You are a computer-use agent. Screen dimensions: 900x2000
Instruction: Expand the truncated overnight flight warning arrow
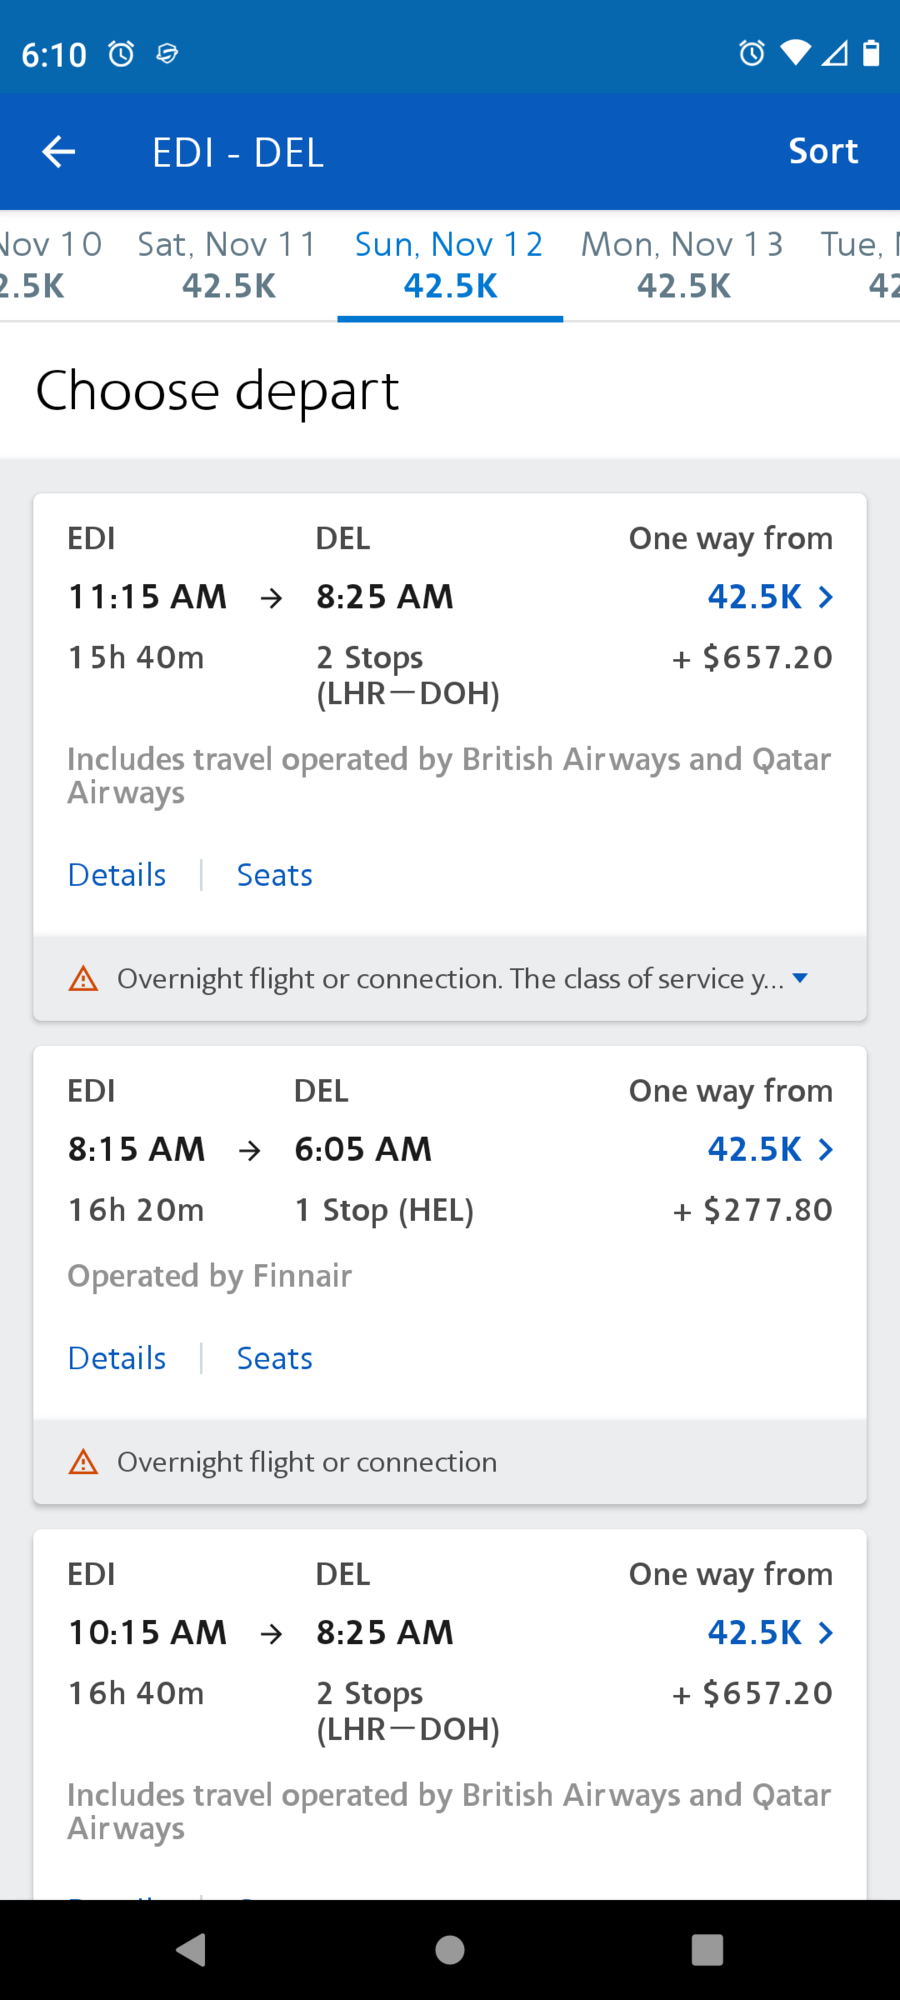800,978
